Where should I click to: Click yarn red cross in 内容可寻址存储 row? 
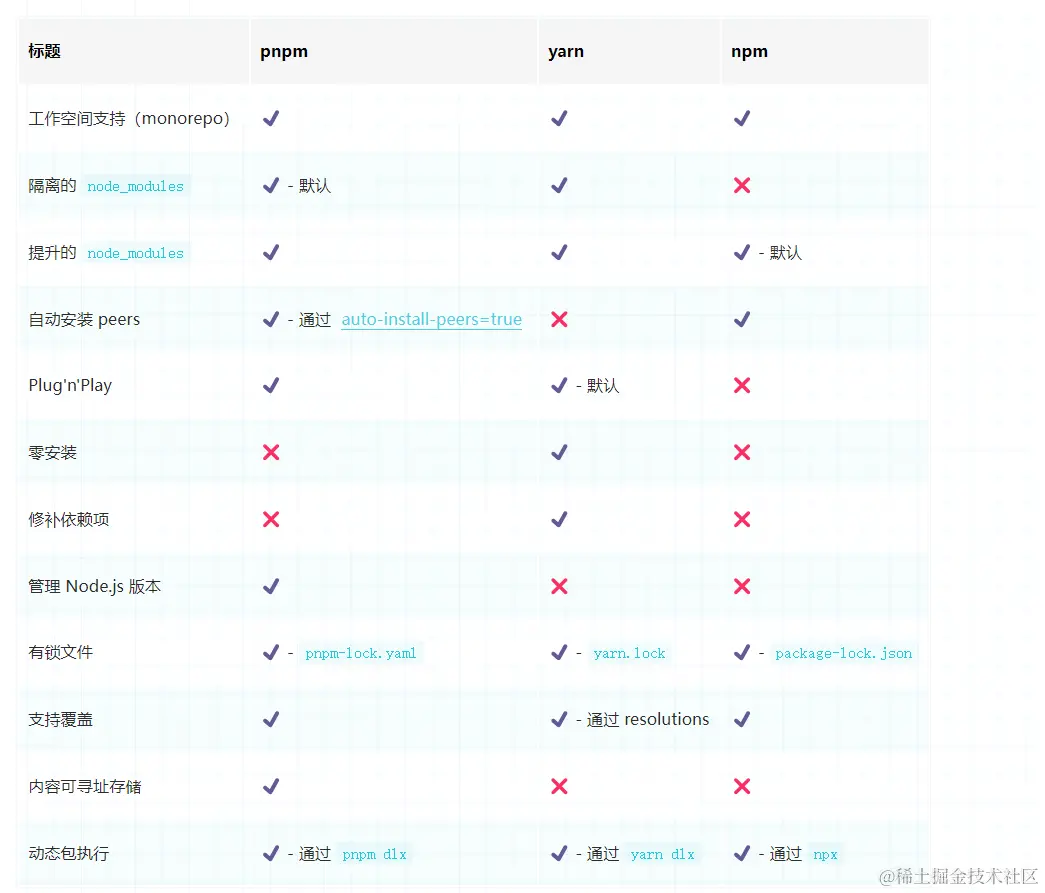(559, 786)
